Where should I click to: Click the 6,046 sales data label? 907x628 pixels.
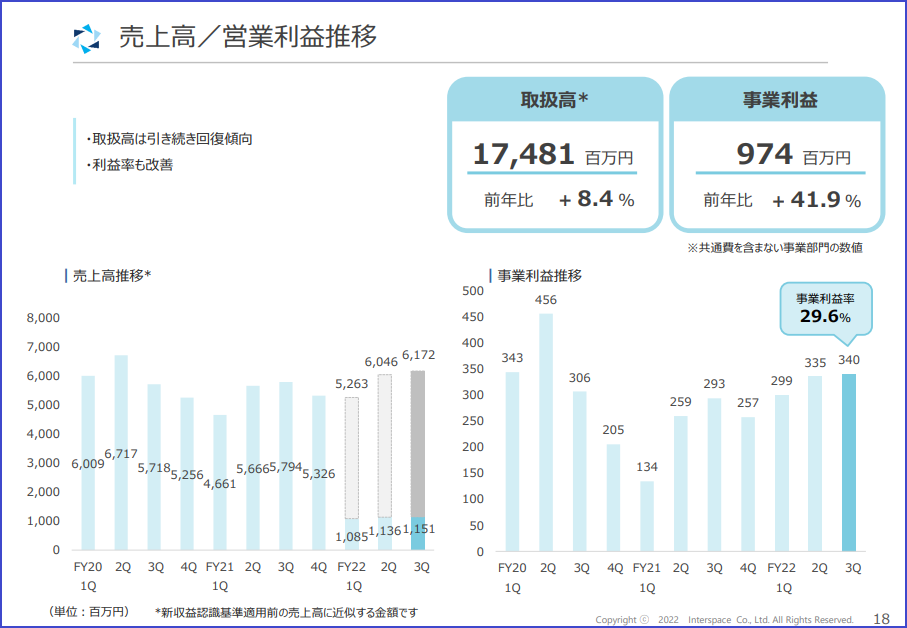(381, 362)
